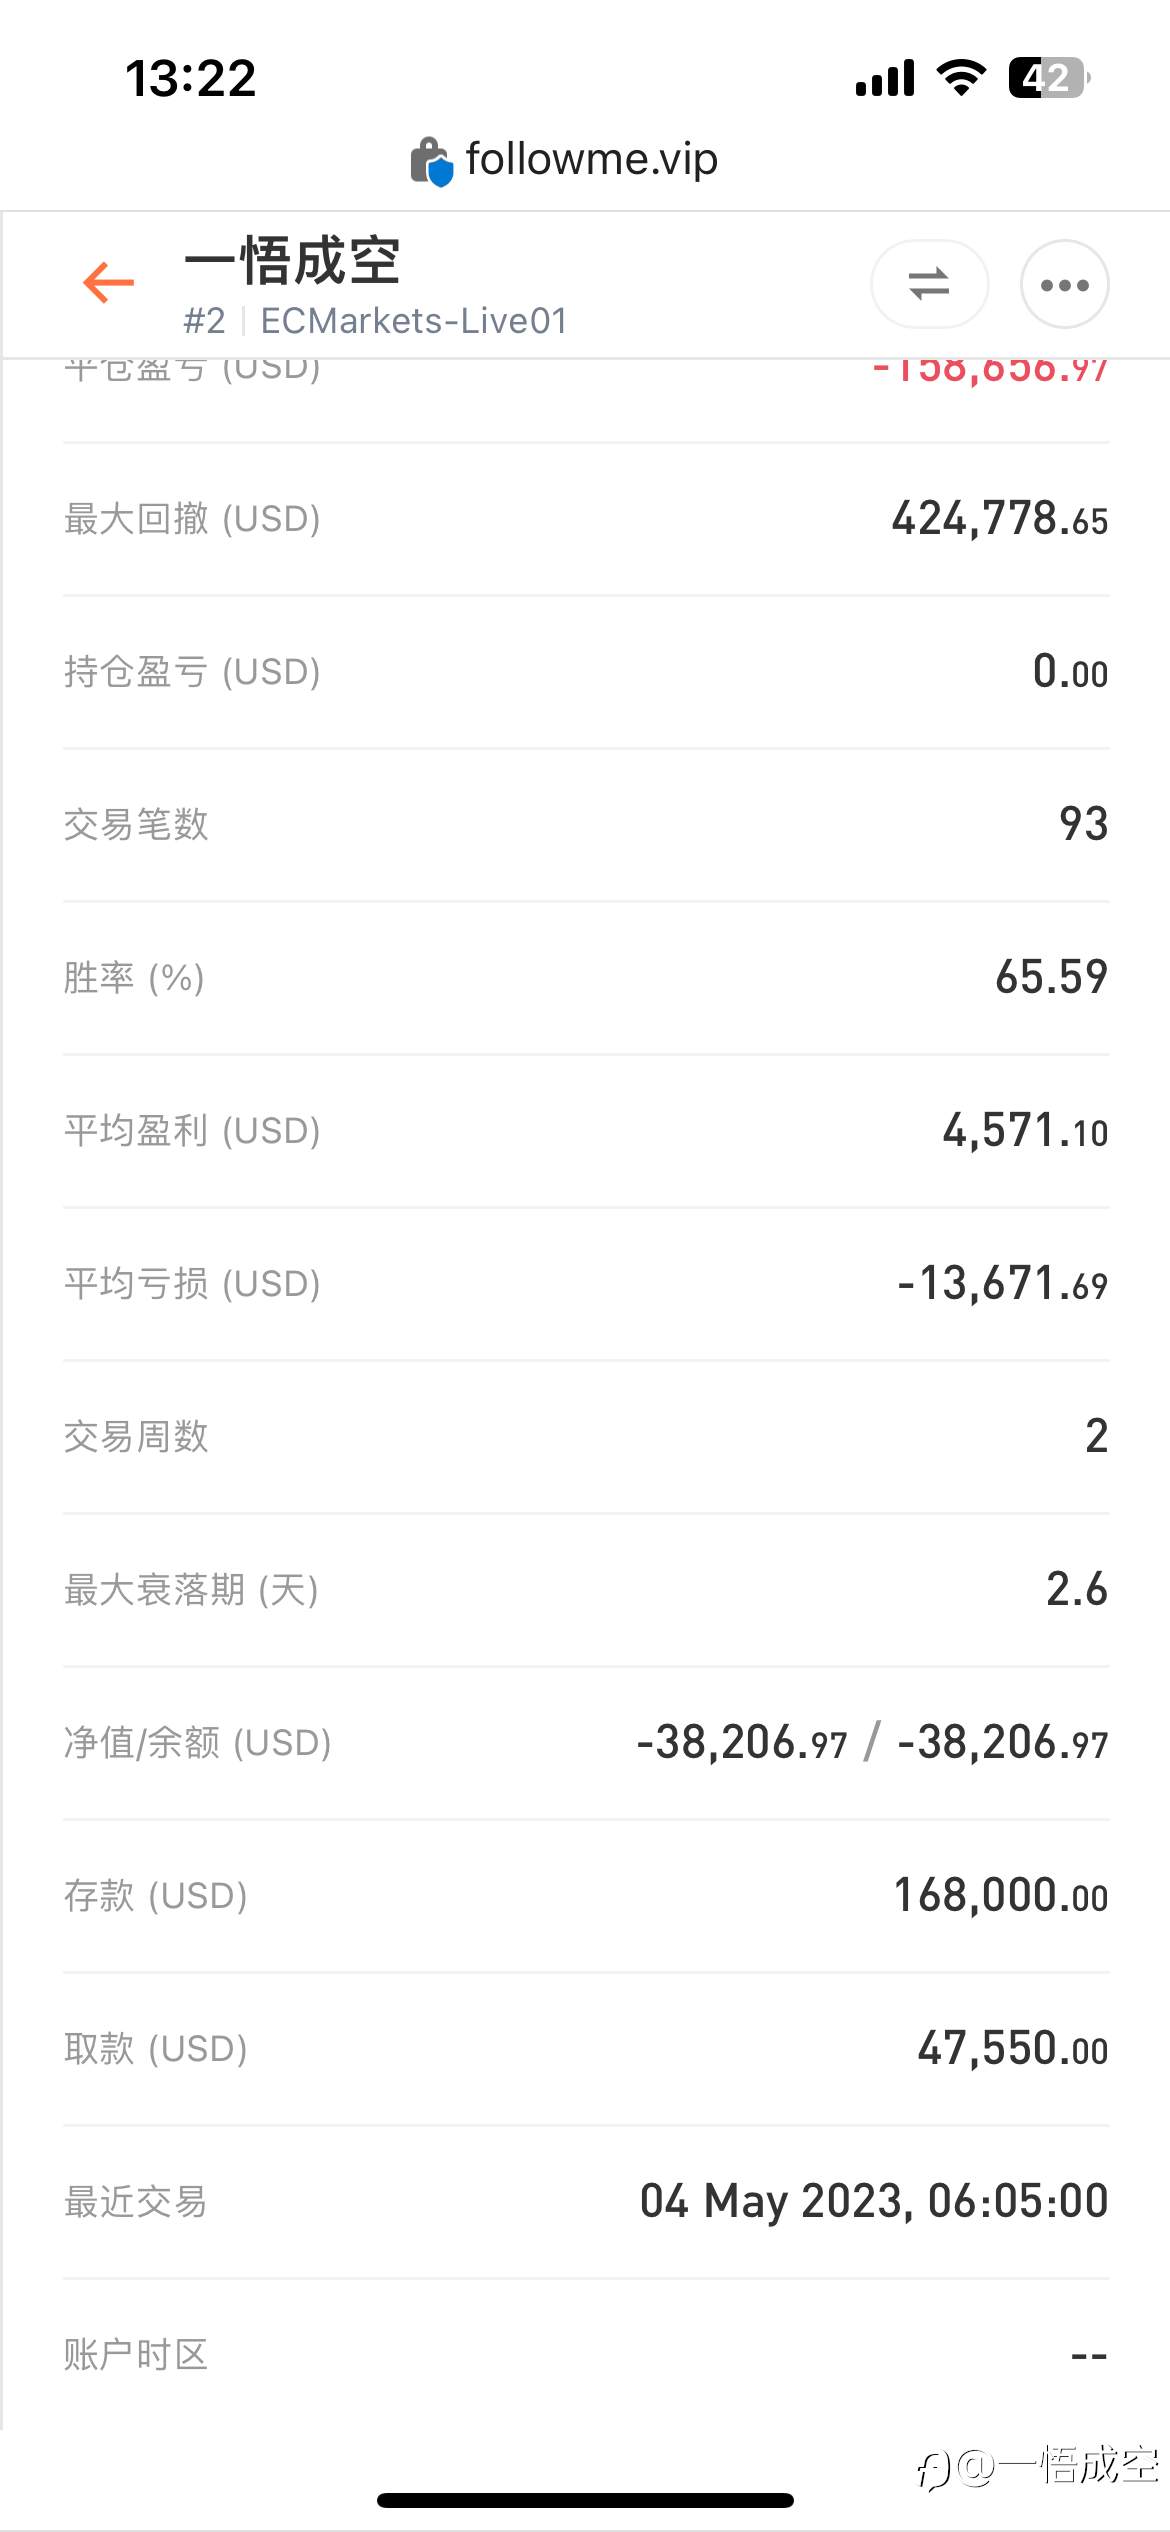Open the three-dot more options menu
Screen dimensions: 1170x2532
click(1064, 284)
